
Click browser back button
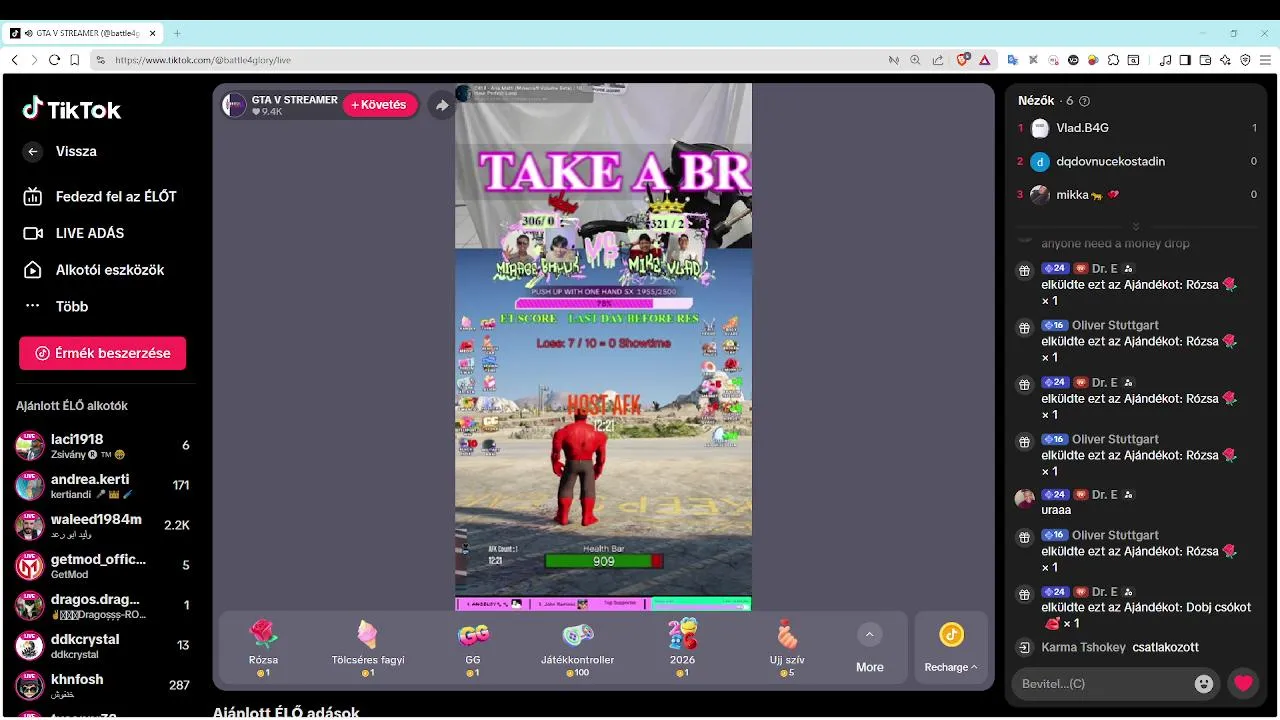pyautogui.click(x=14, y=60)
